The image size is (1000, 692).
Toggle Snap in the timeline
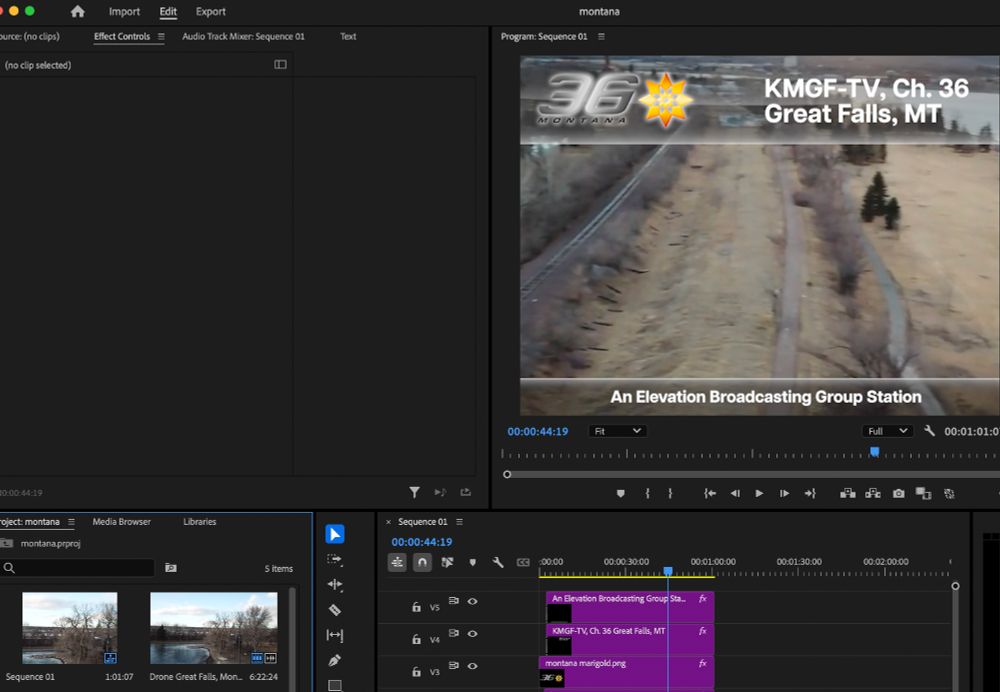[x=422, y=563]
